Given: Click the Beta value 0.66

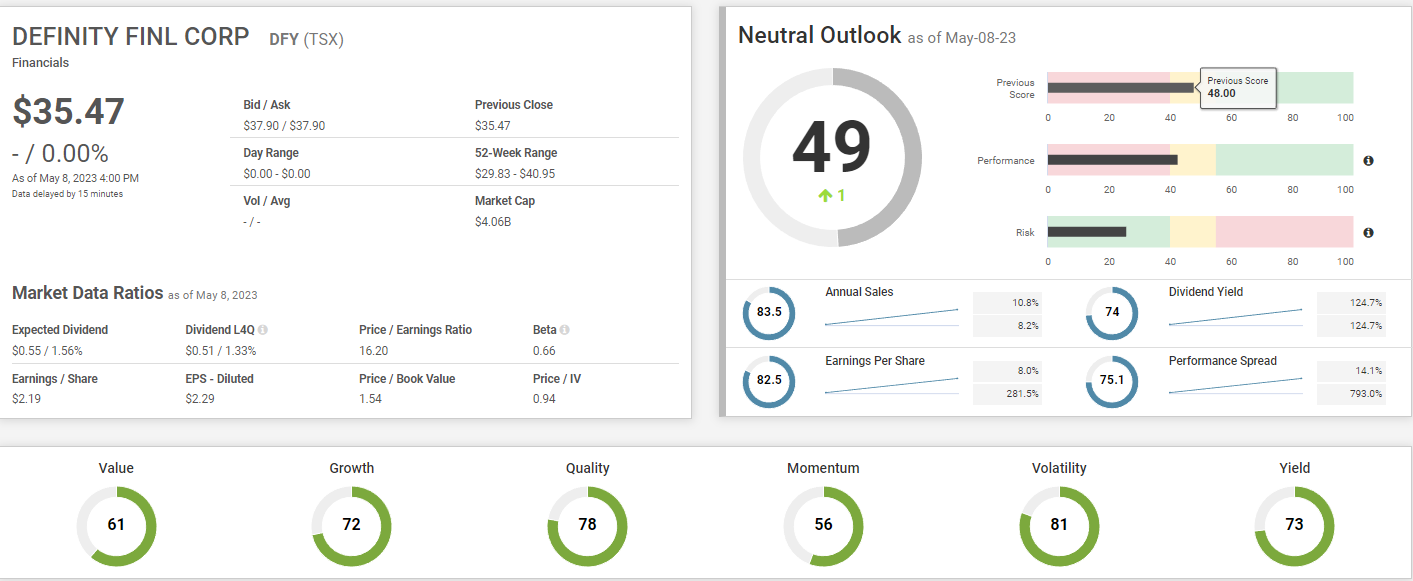Looking at the screenshot, I should (x=544, y=351).
